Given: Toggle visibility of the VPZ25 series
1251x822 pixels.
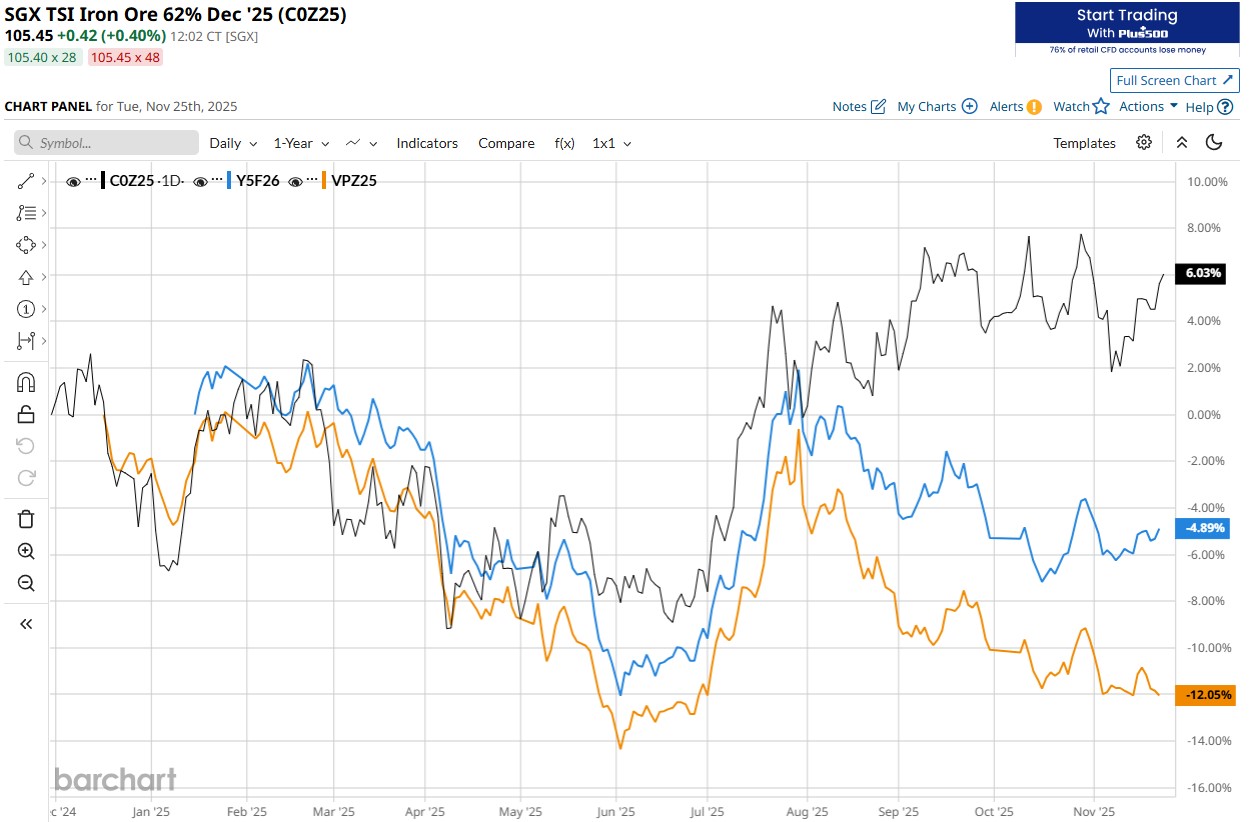Looking at the screenshot, I should click(x=296, y=181).
